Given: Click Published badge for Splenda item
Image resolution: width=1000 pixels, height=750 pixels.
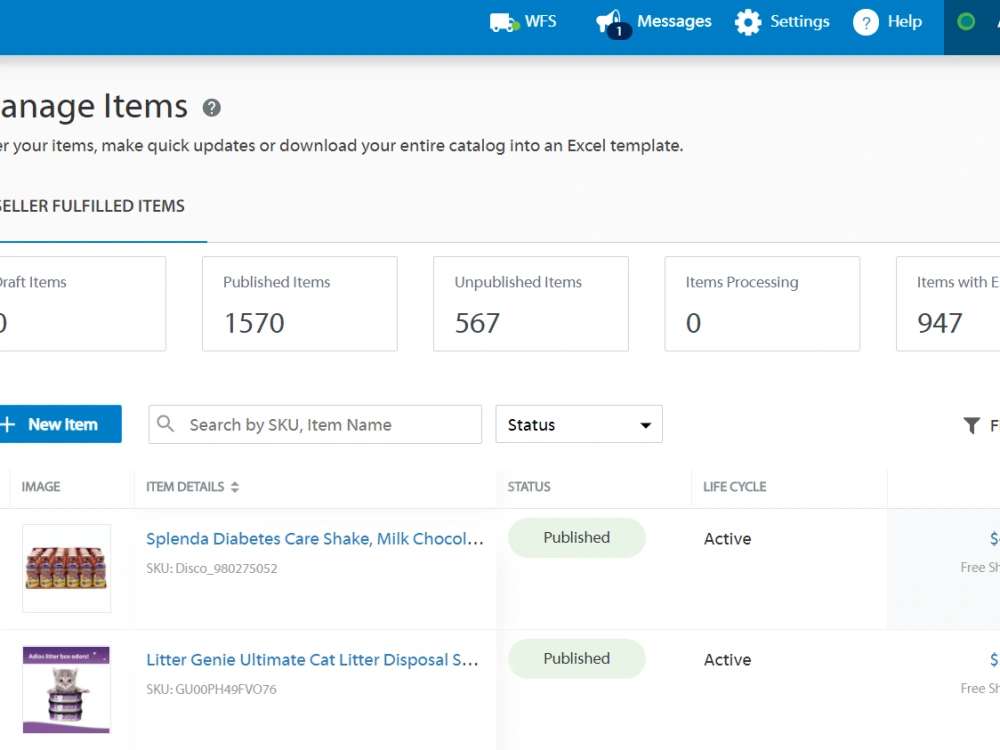Looking at the screenshot, I should [577, 538].
